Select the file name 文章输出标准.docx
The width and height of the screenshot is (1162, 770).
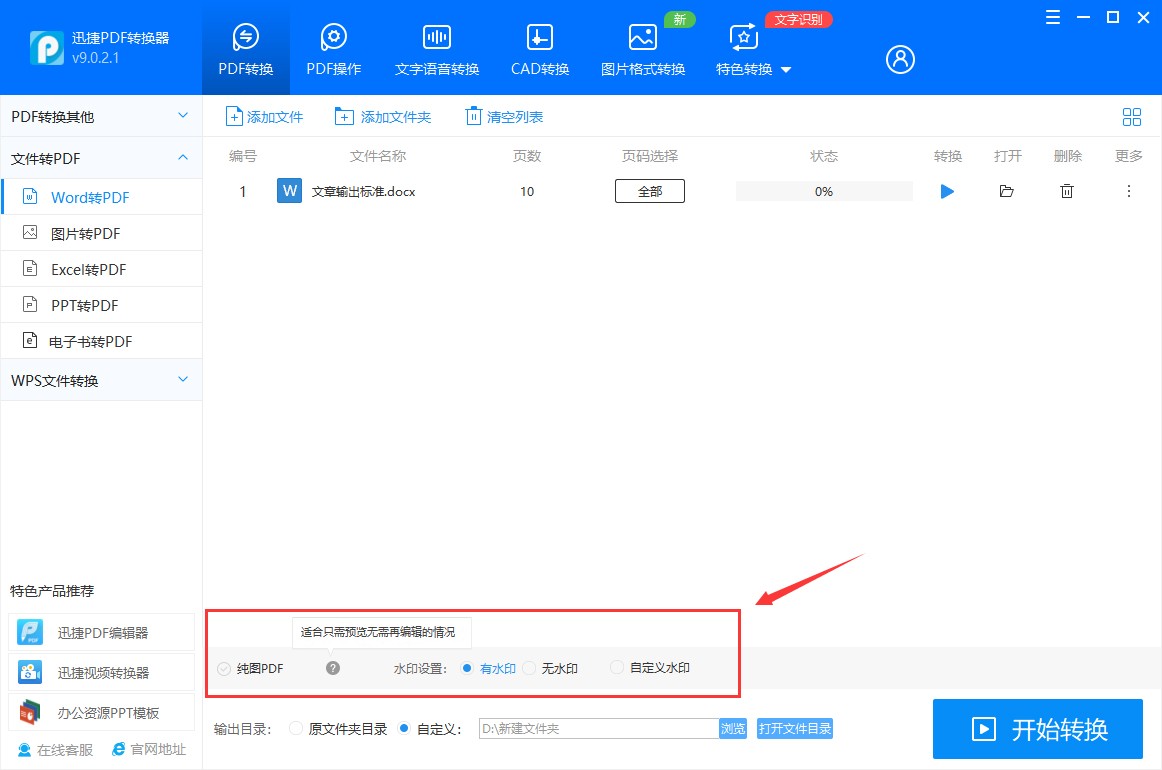[x=363, y=191]
